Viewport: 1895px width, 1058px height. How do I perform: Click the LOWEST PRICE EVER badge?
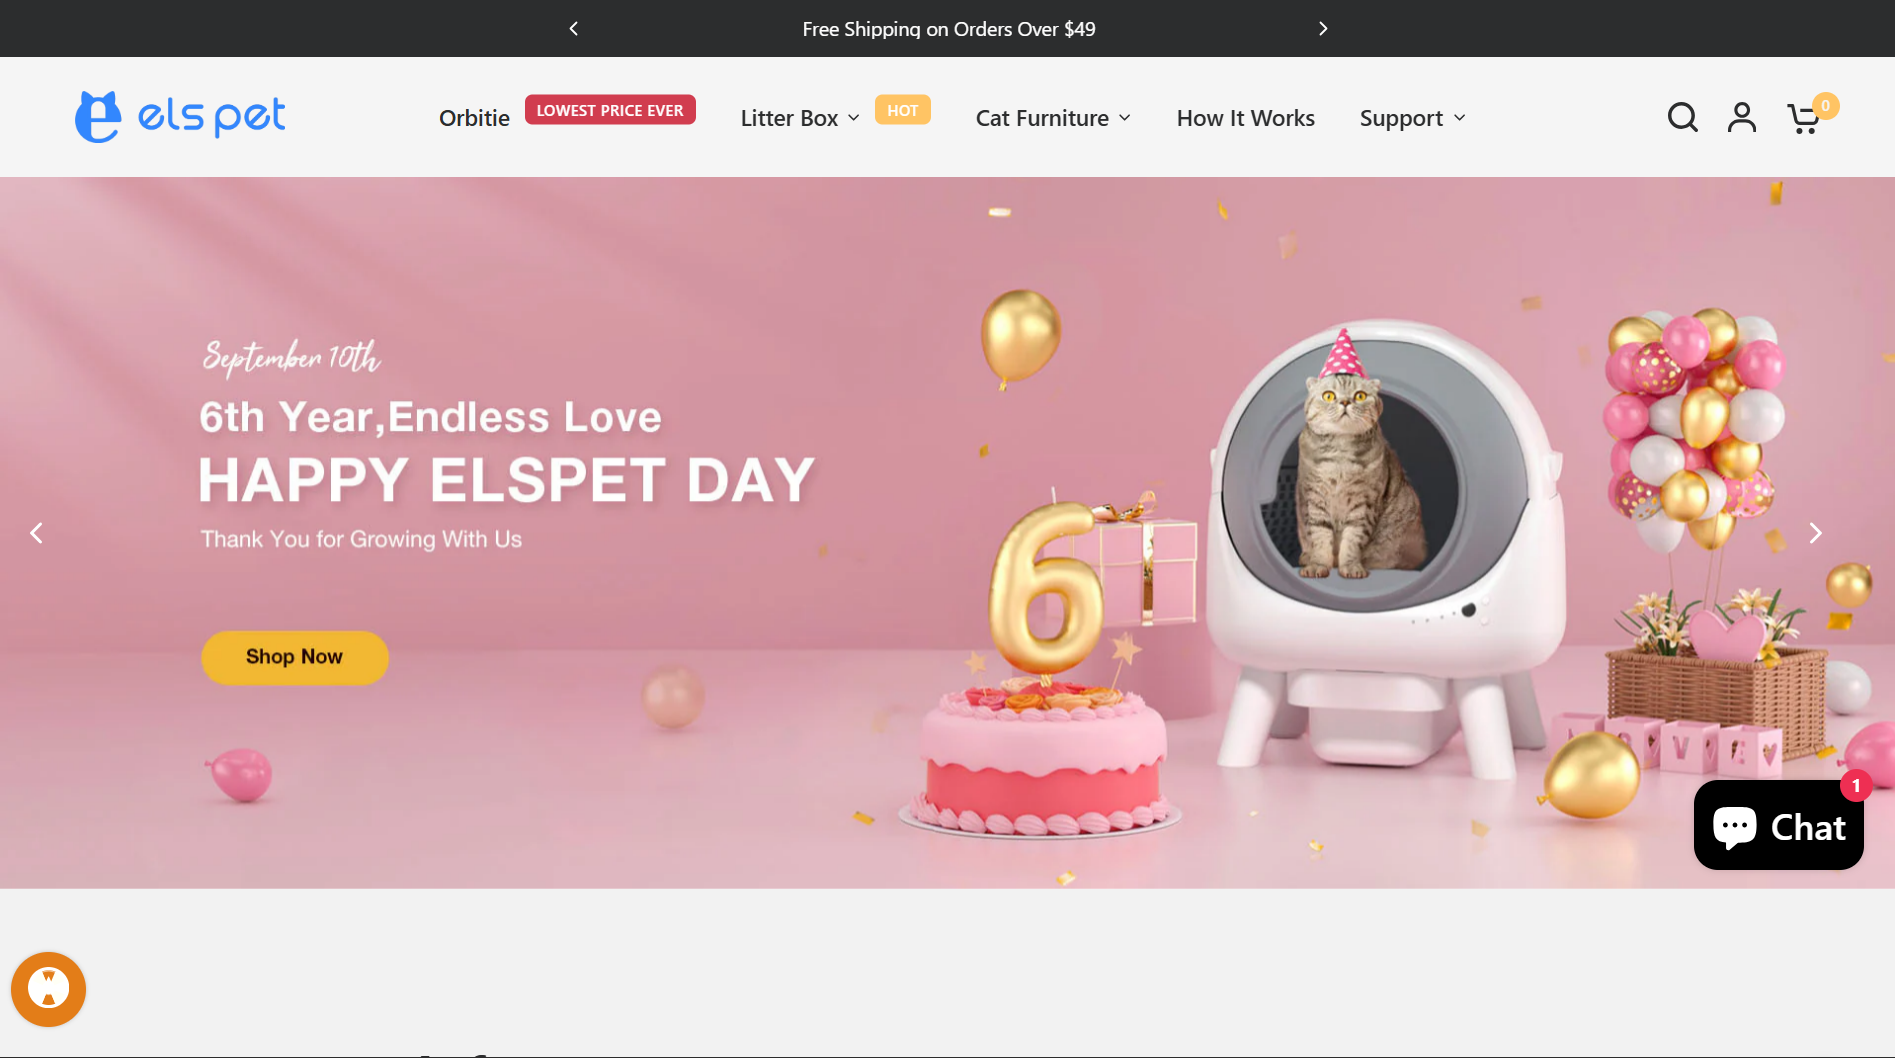click(x=610, y=110)
